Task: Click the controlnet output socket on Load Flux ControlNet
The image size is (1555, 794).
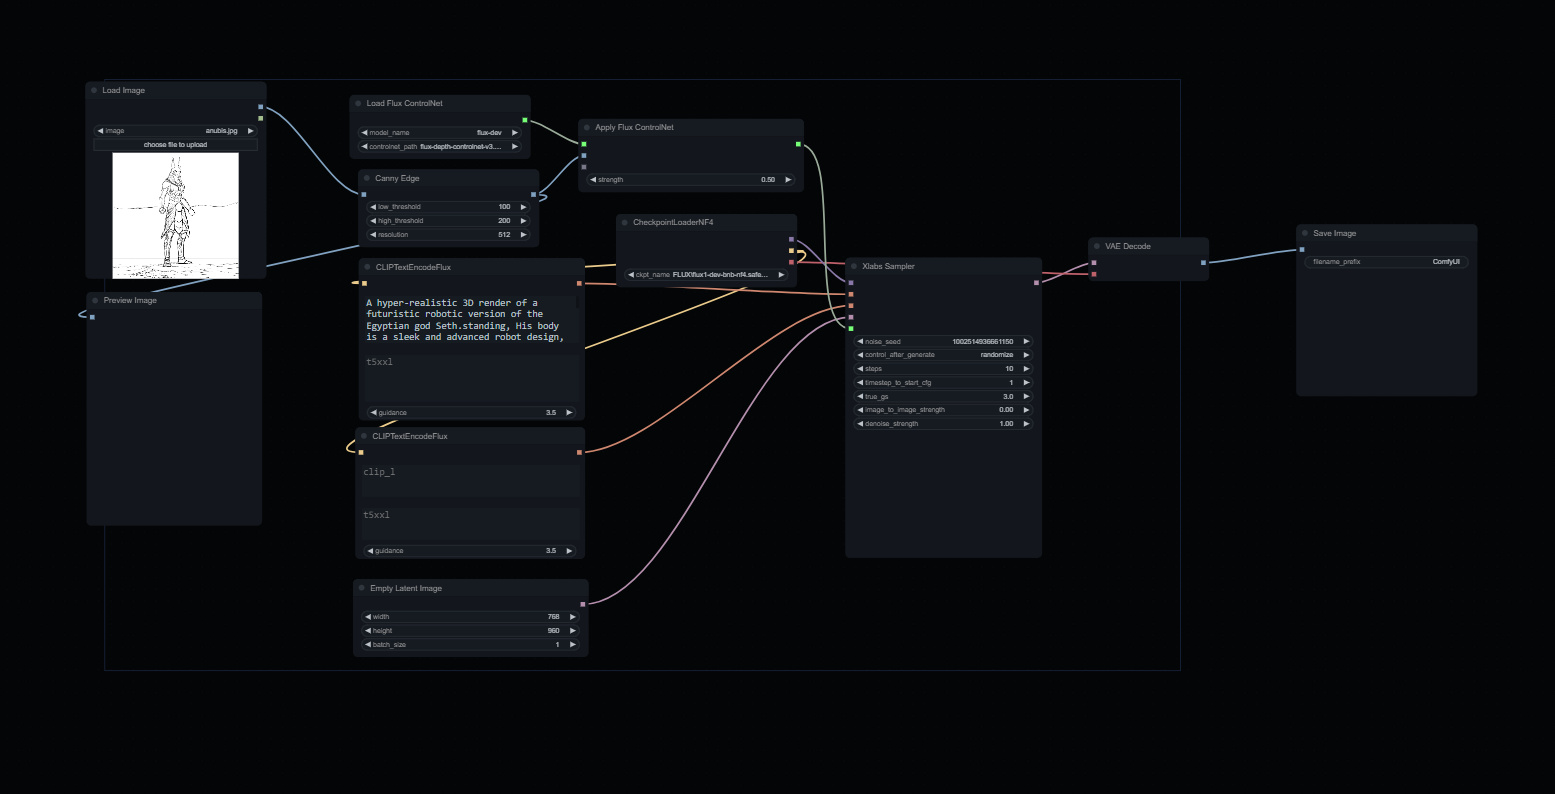Action: (x=526, y=120)
